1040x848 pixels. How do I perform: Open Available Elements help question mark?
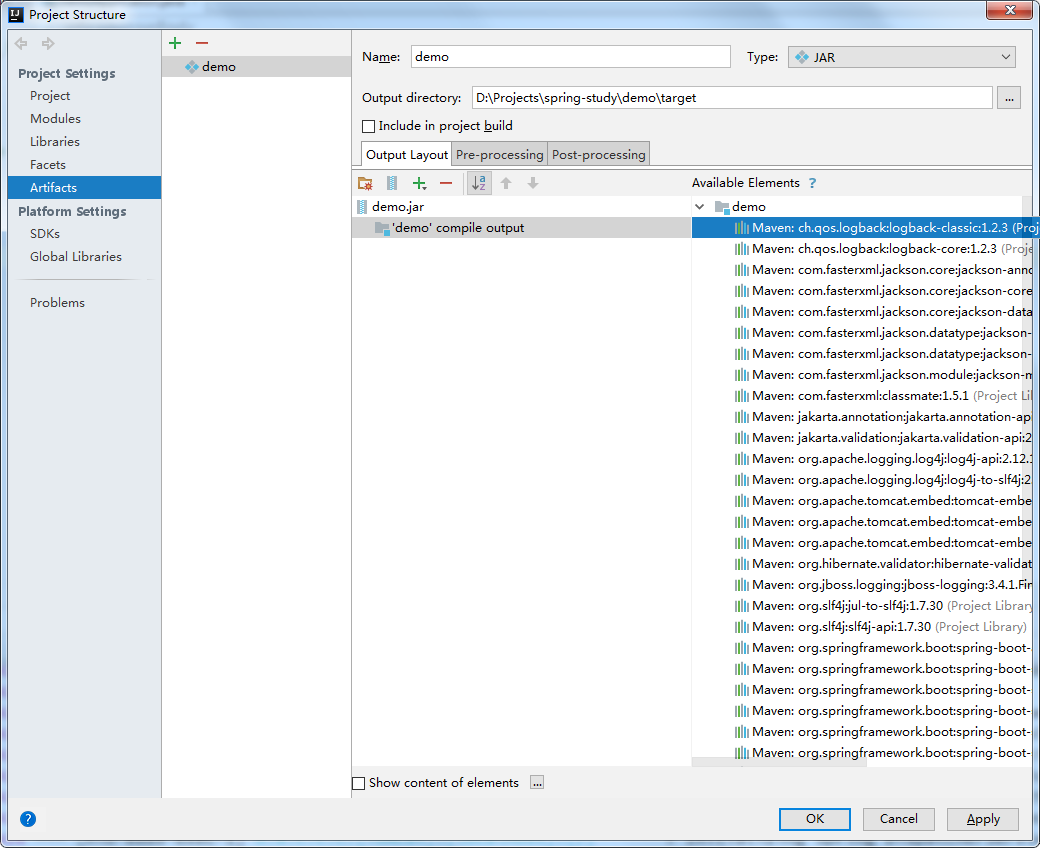812,183
